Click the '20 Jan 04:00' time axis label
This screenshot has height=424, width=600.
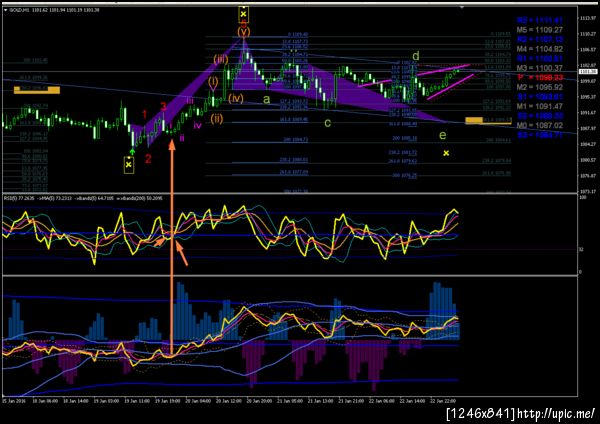[x=200, y=401]
